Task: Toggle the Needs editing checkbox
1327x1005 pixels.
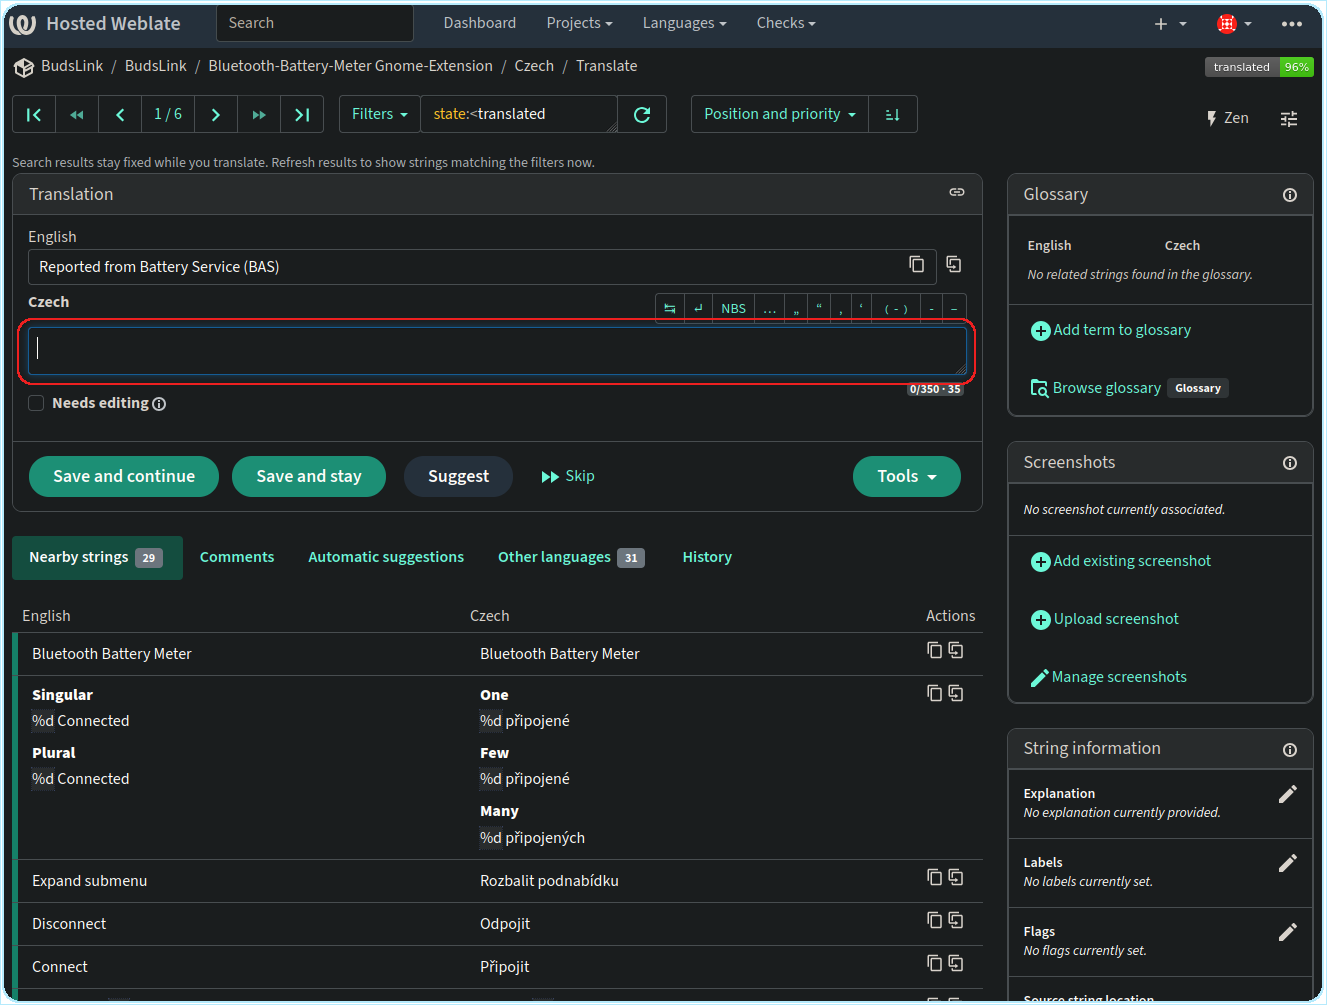Action: (x=37, y=403)
